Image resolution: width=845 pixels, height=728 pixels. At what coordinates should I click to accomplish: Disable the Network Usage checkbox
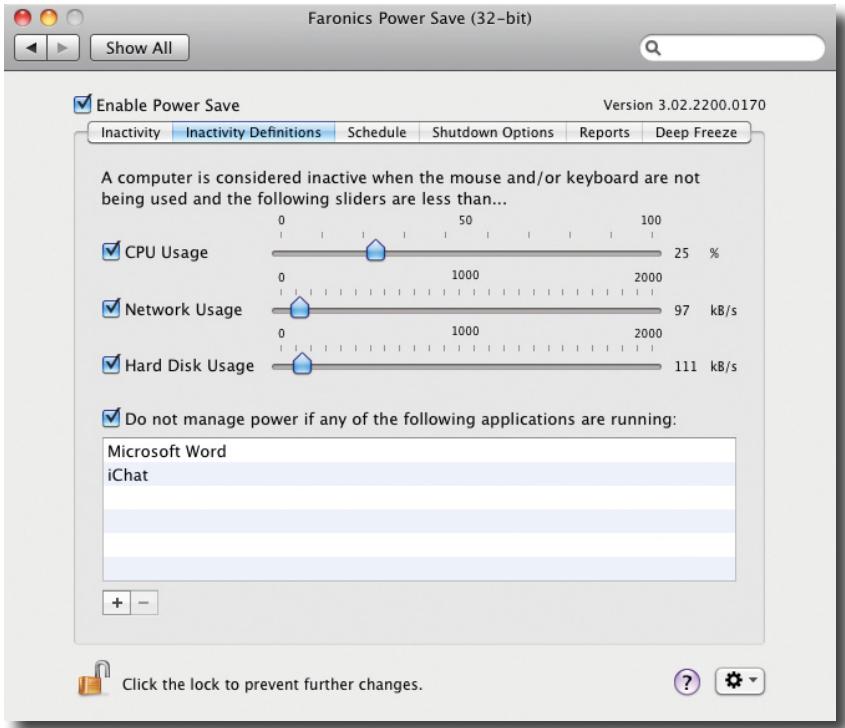pos(110,309)
